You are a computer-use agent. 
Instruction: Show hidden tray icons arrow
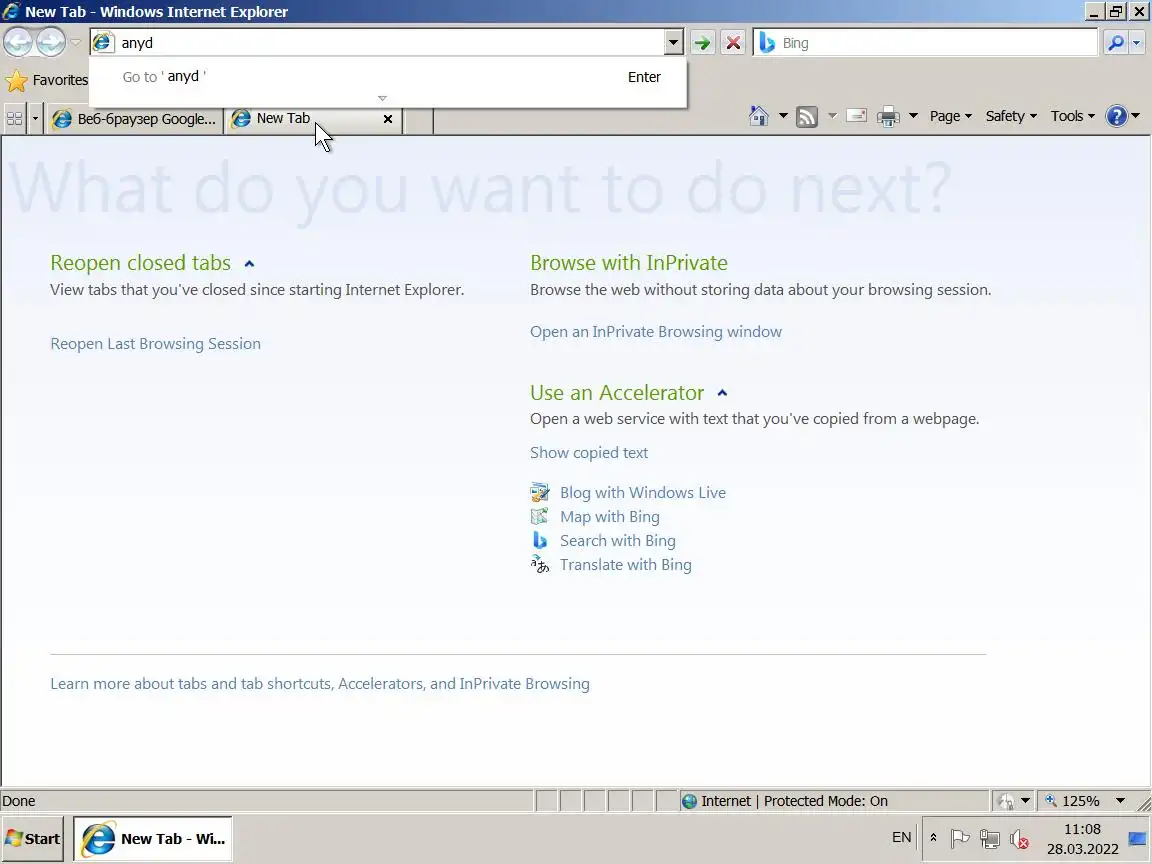coord(933,838)
